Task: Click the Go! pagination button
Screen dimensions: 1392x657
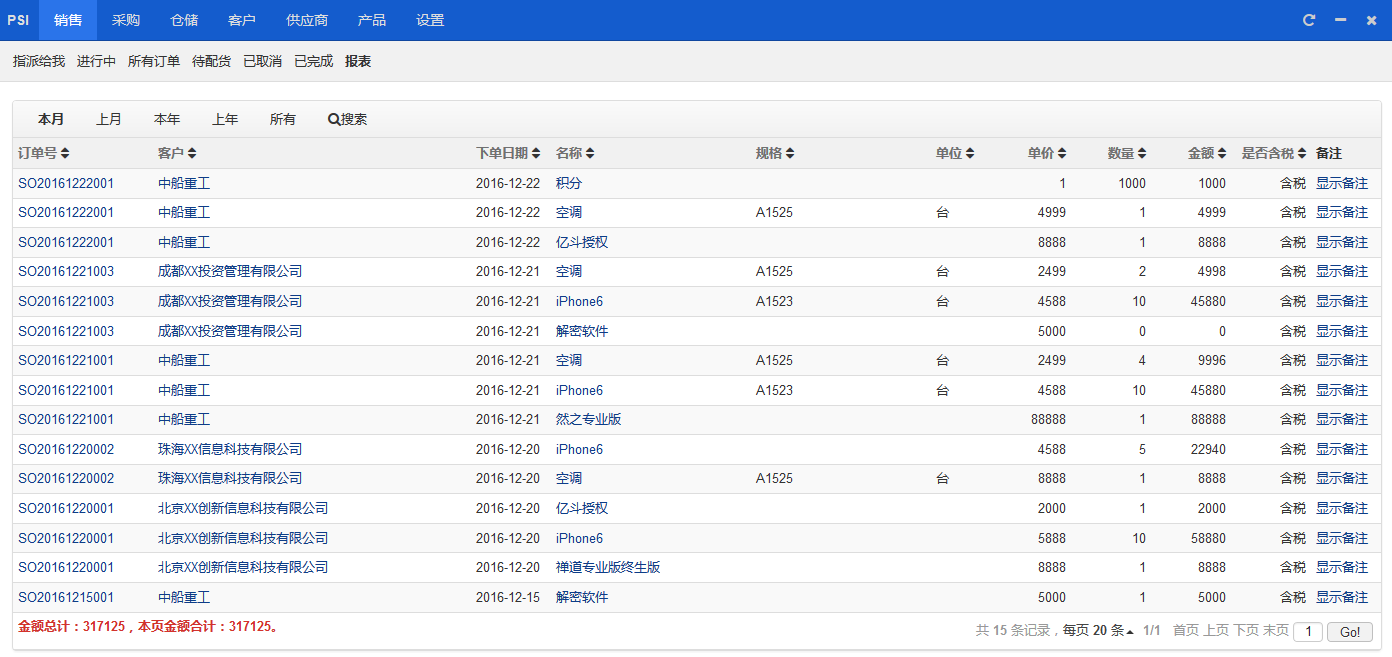Action: (x=1349, y=632)
